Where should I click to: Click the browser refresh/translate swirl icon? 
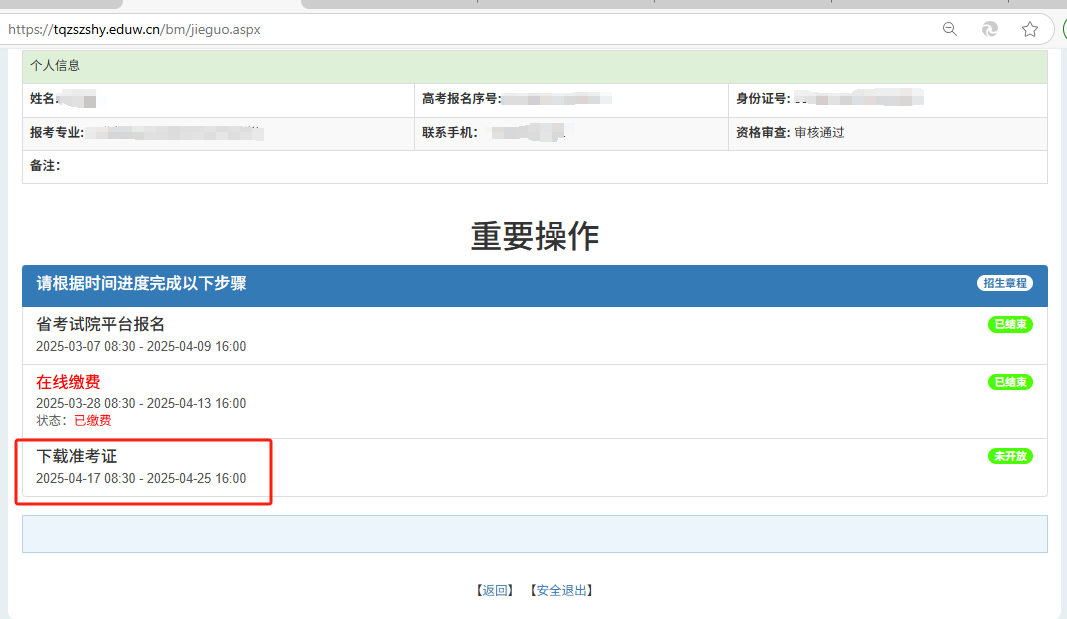coord(989,29)
